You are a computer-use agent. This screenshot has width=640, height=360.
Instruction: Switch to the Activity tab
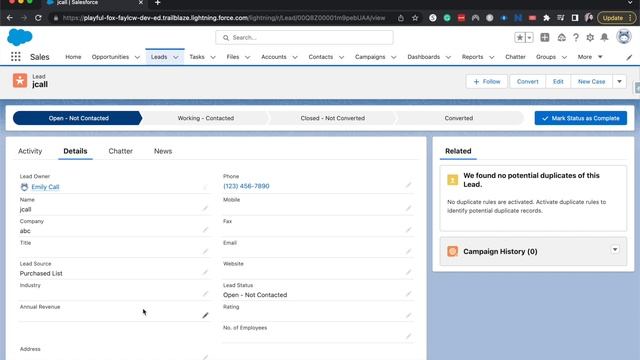[x=30, y=151]
